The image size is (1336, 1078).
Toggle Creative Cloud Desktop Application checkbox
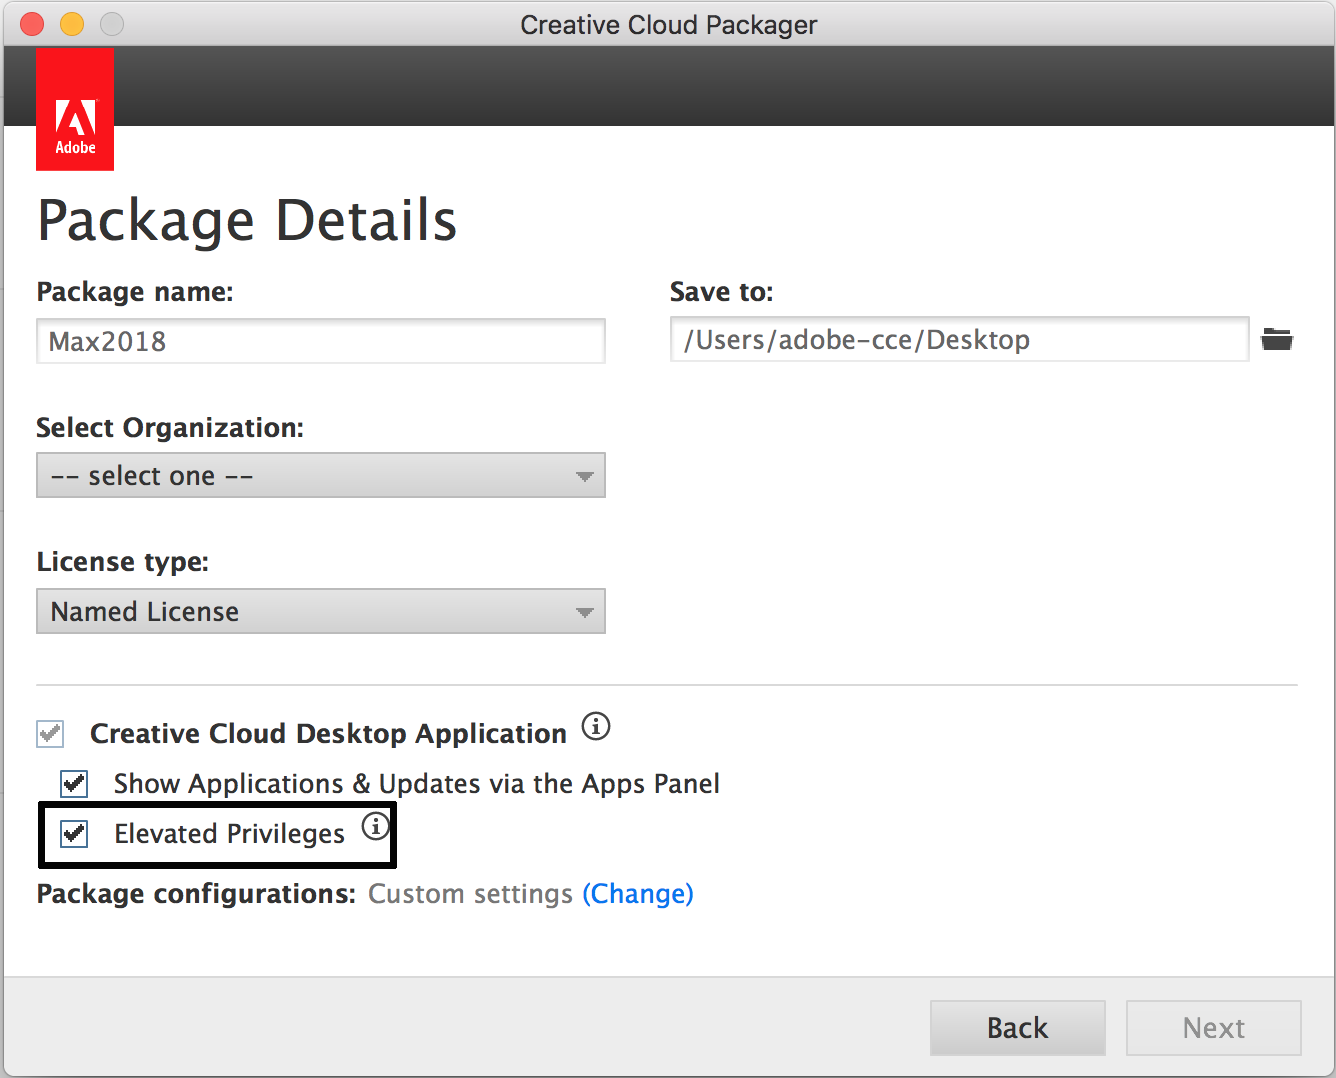50,734
